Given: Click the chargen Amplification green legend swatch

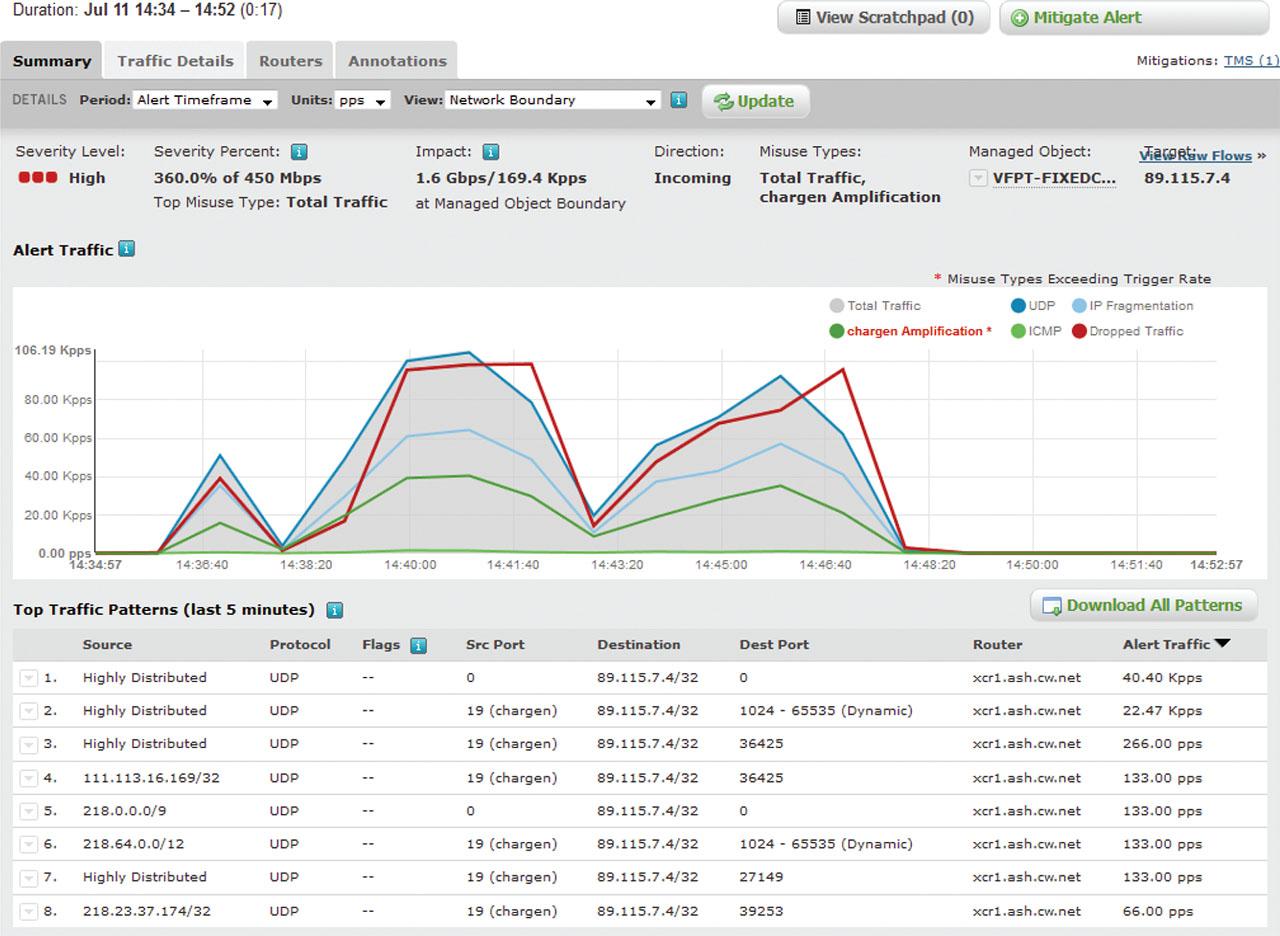Looking at the screenshot, I should tap(836, 331).
